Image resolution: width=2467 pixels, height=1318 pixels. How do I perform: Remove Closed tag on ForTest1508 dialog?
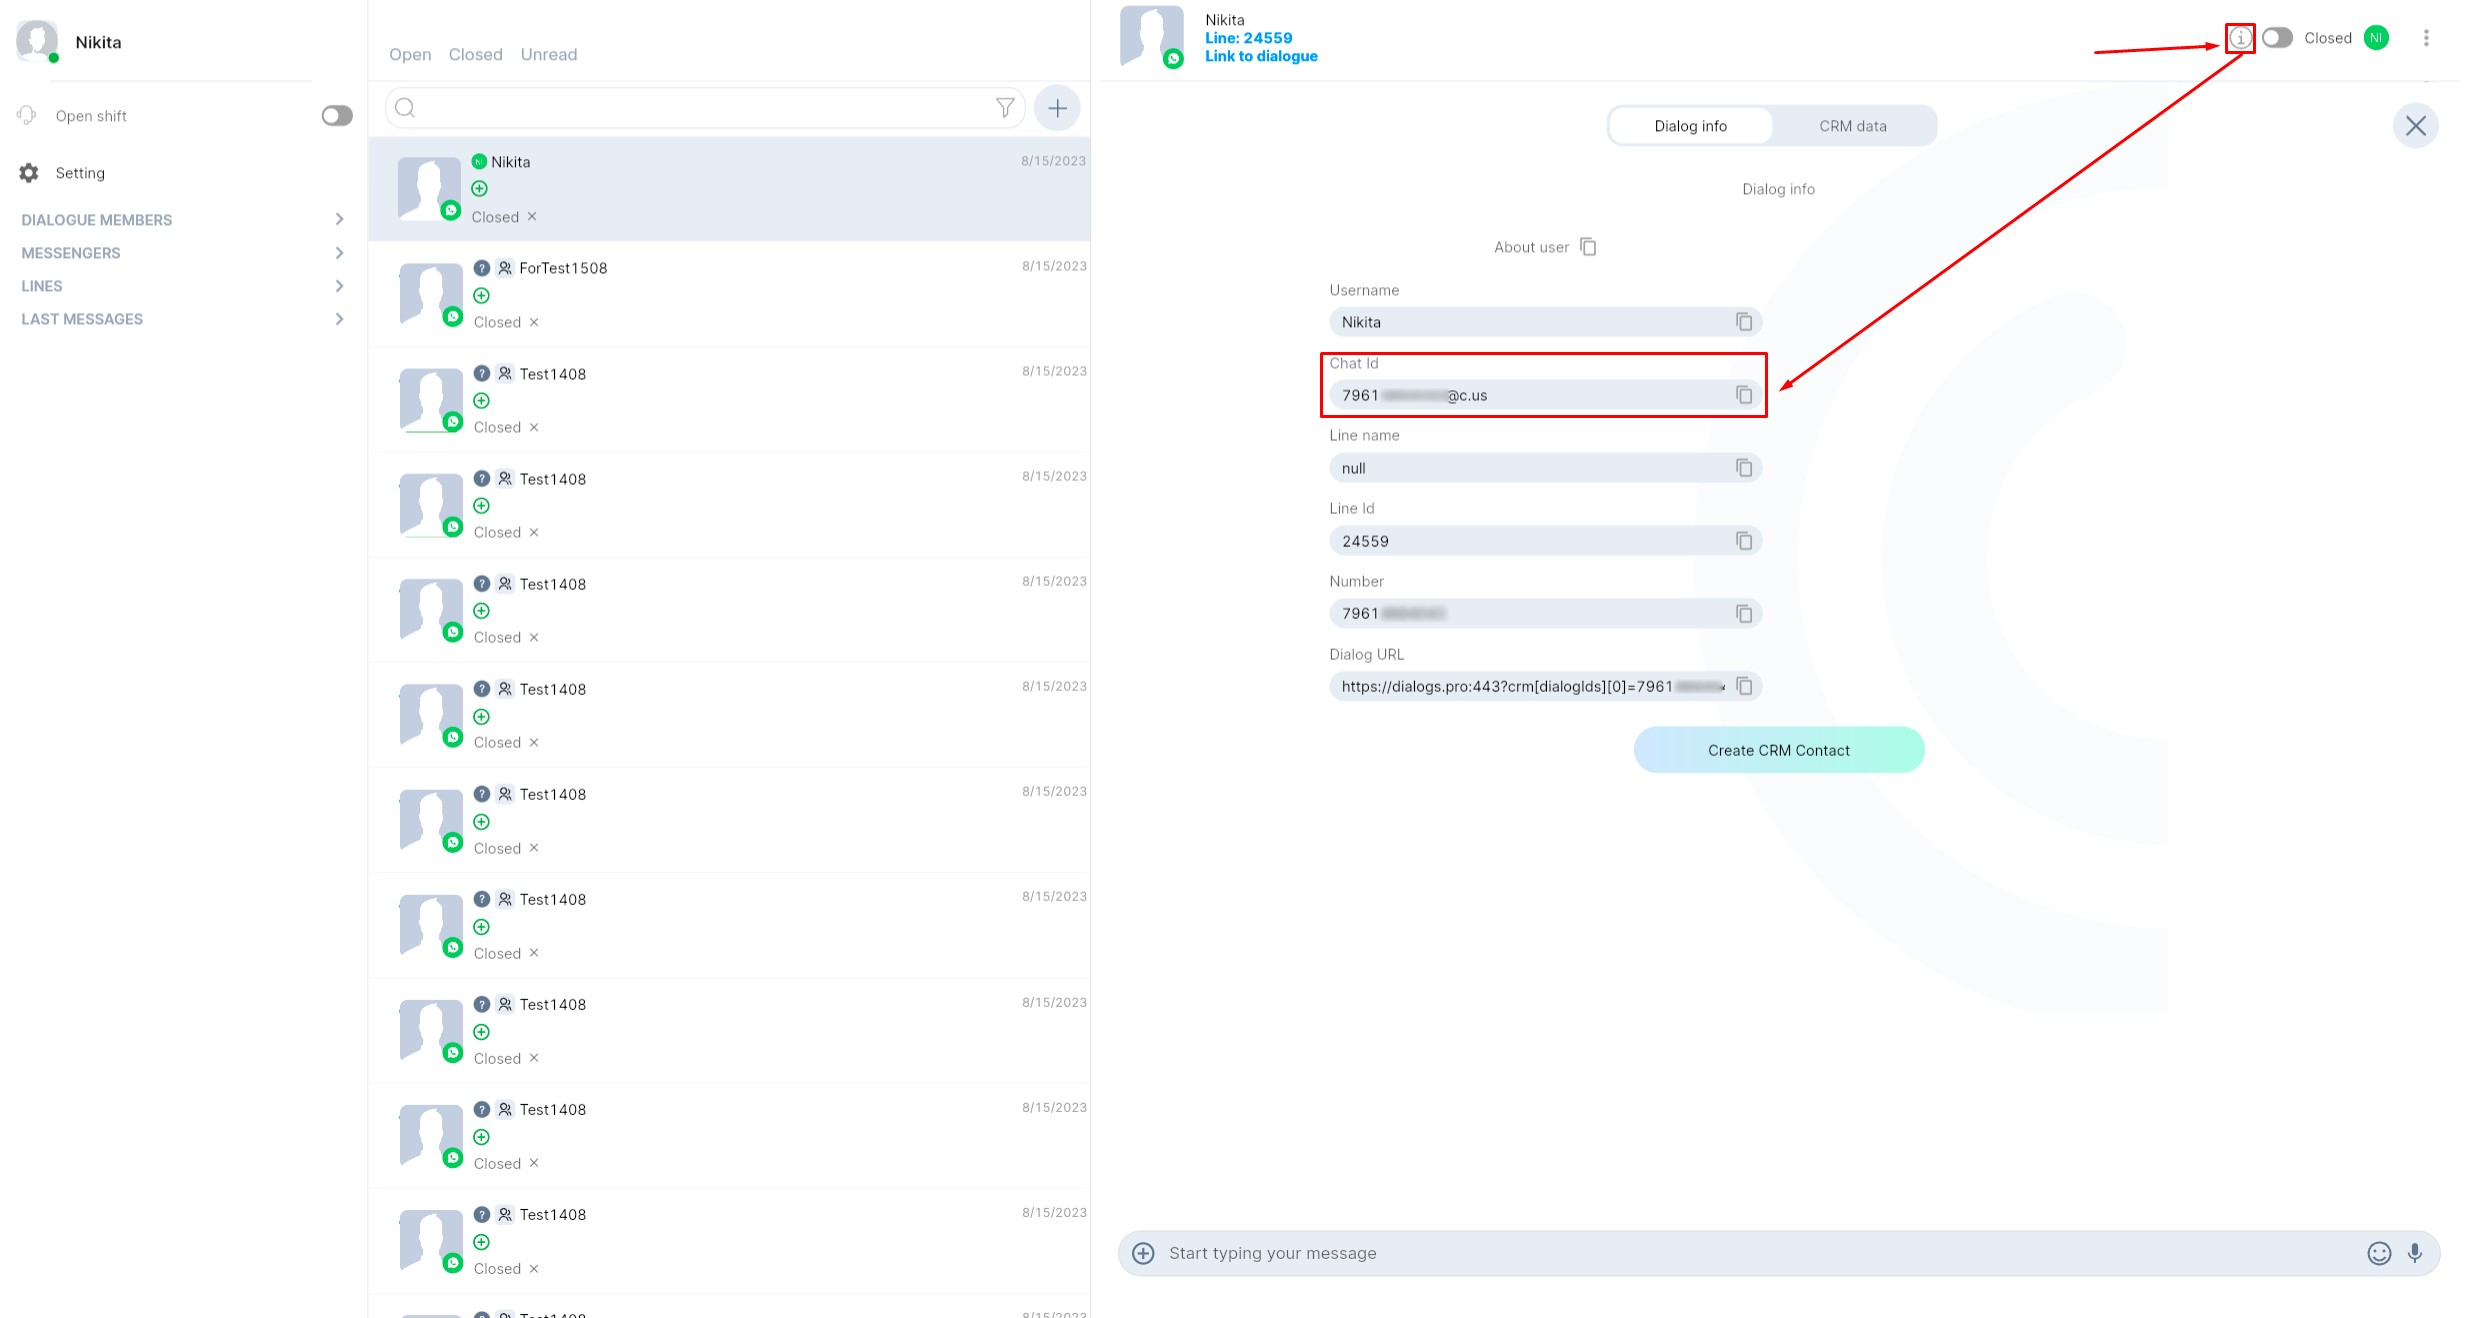click(x=534, y=322)
